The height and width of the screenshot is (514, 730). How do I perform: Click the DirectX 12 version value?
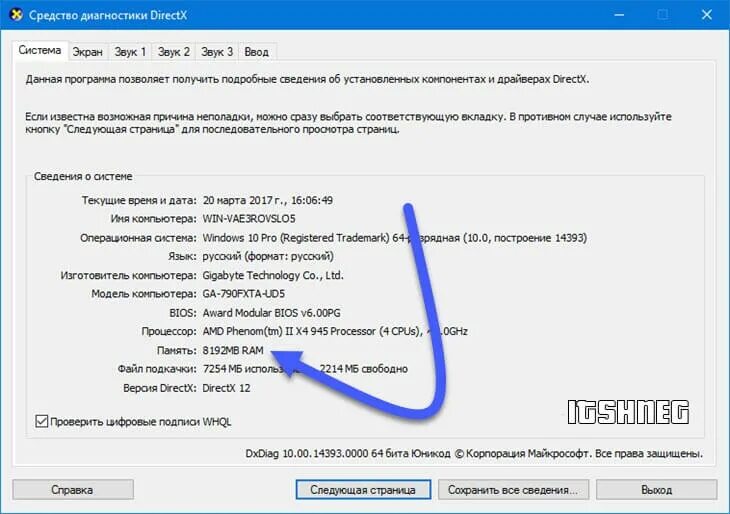point(226,388)
